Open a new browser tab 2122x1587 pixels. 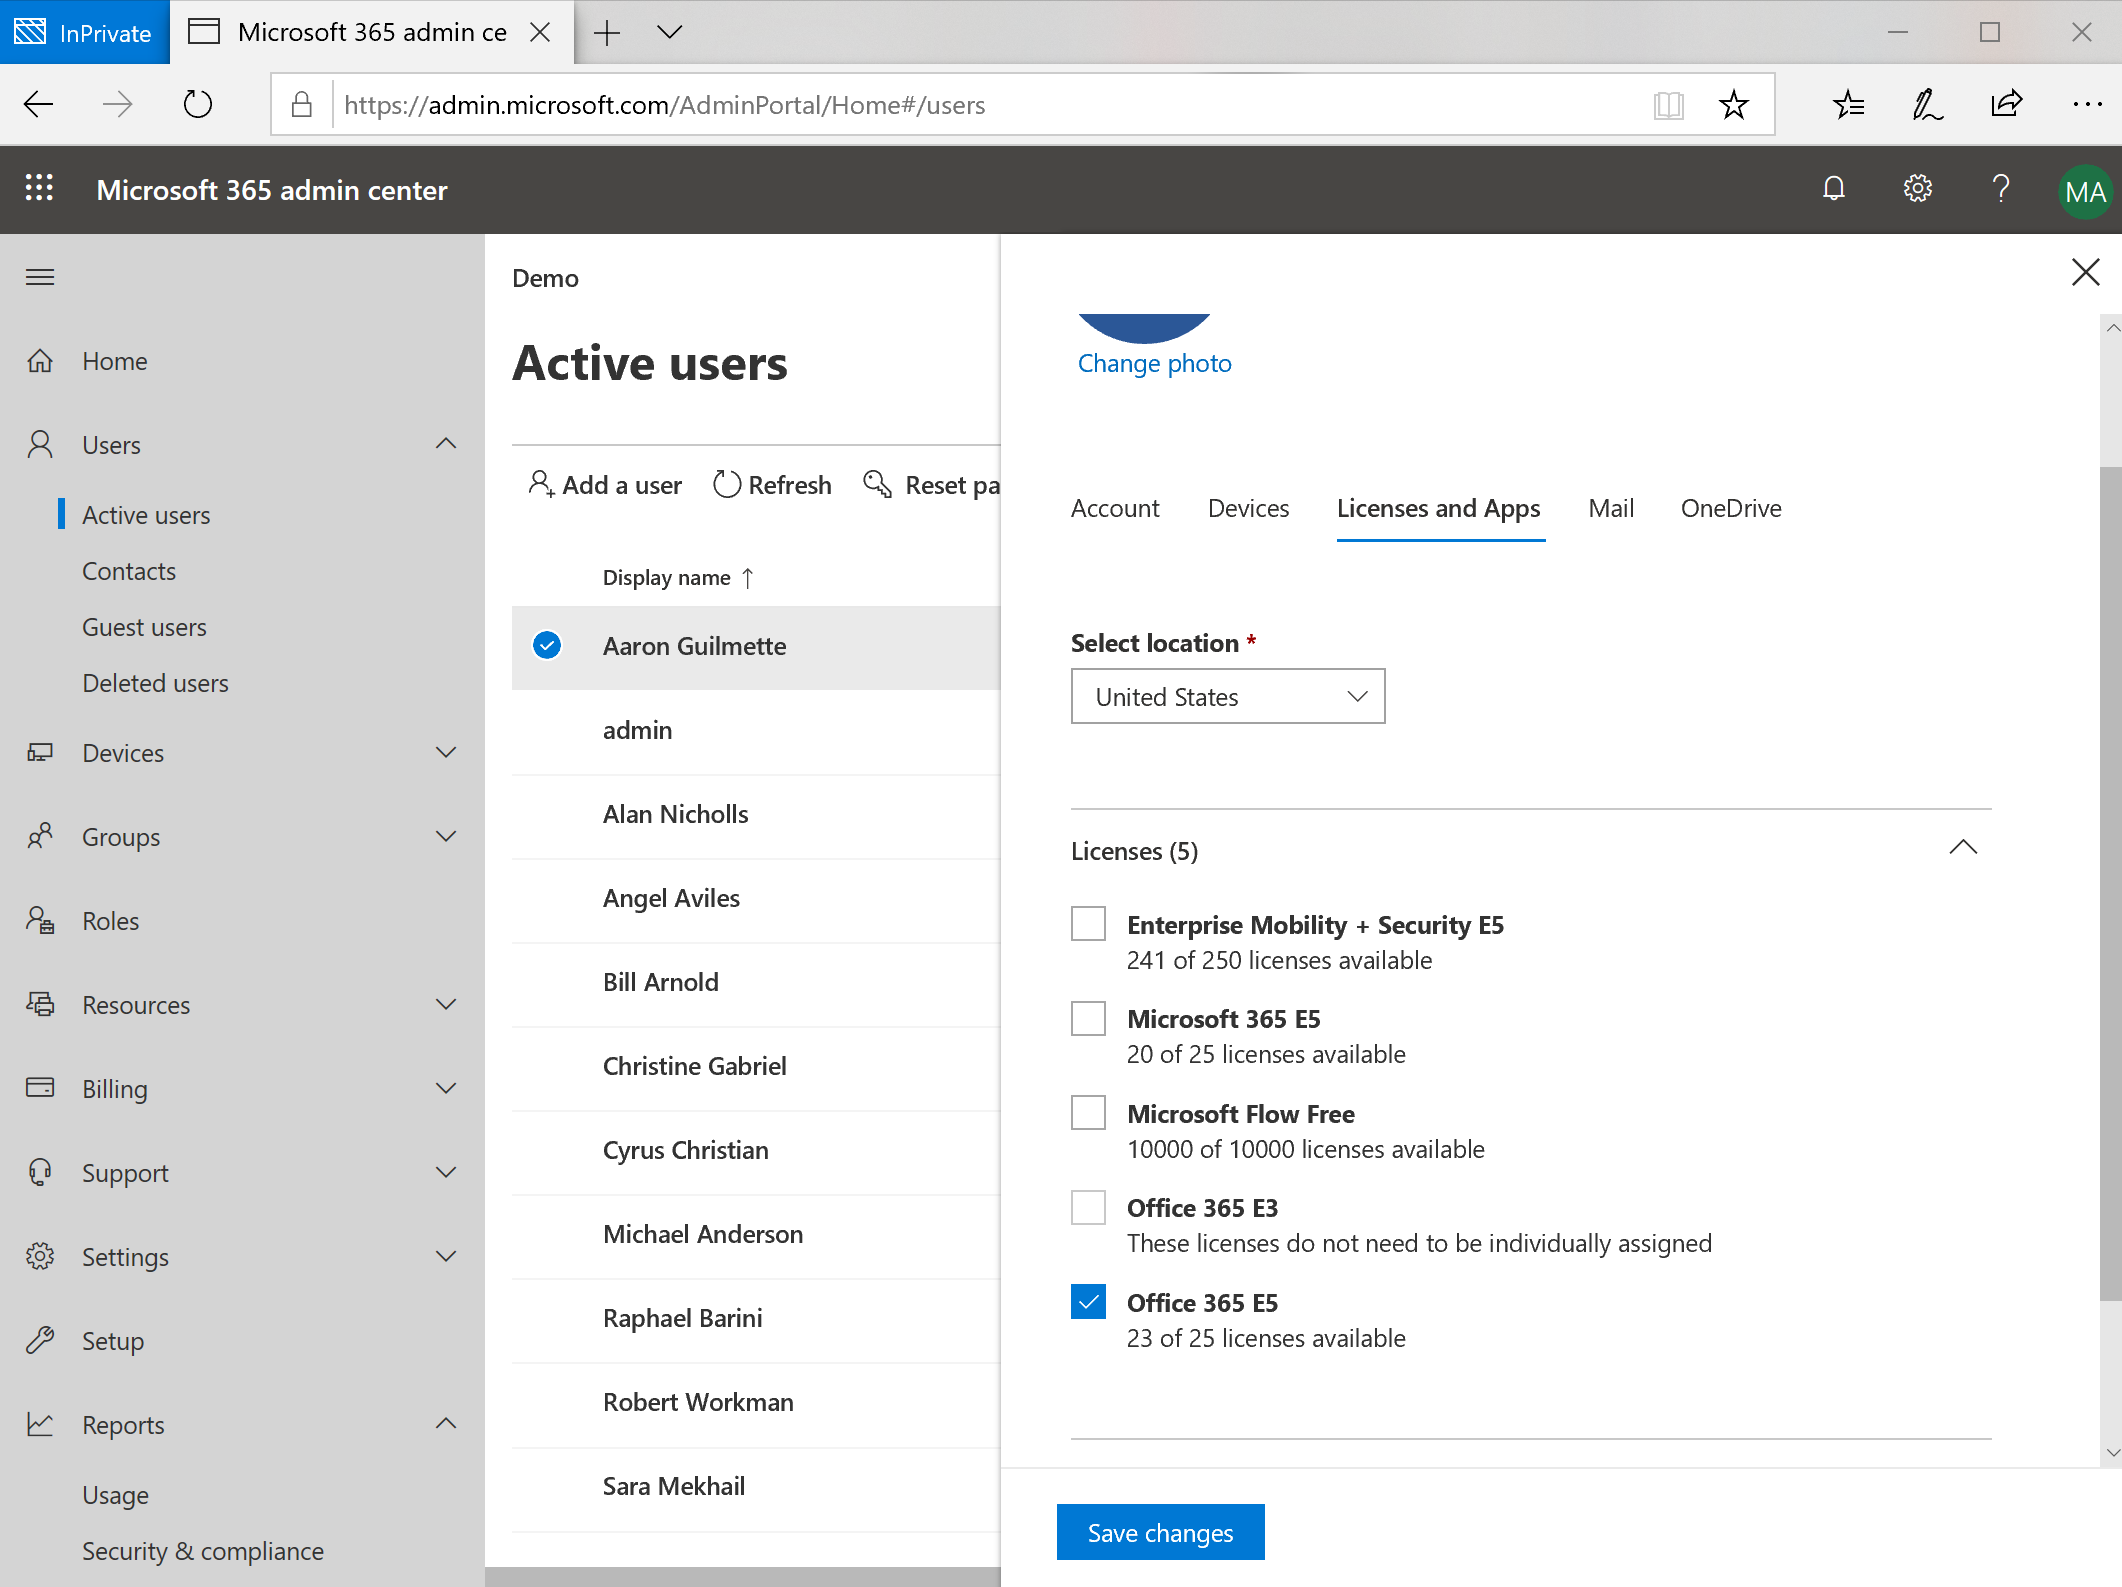point(607,32)
